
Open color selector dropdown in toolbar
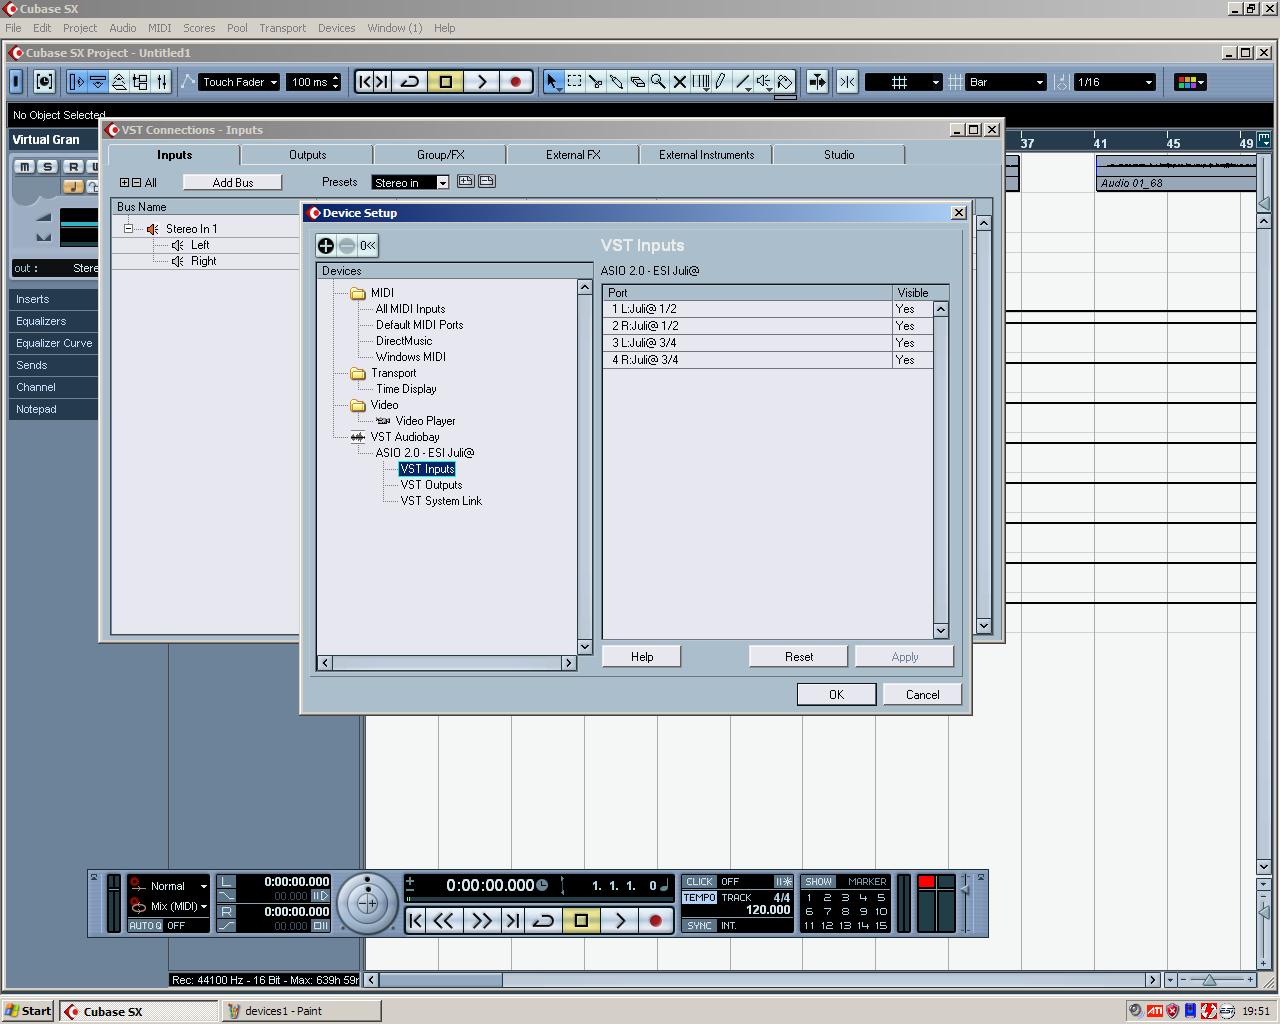point(1190,82)
